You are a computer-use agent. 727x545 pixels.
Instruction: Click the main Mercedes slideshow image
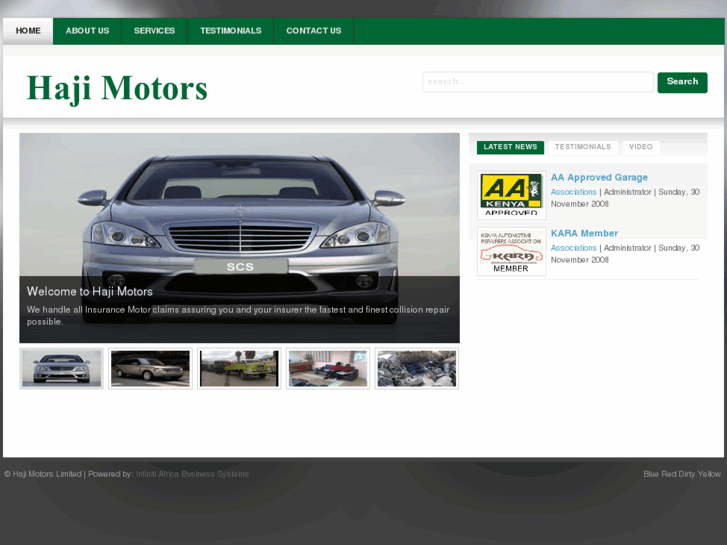click(239, 237)
